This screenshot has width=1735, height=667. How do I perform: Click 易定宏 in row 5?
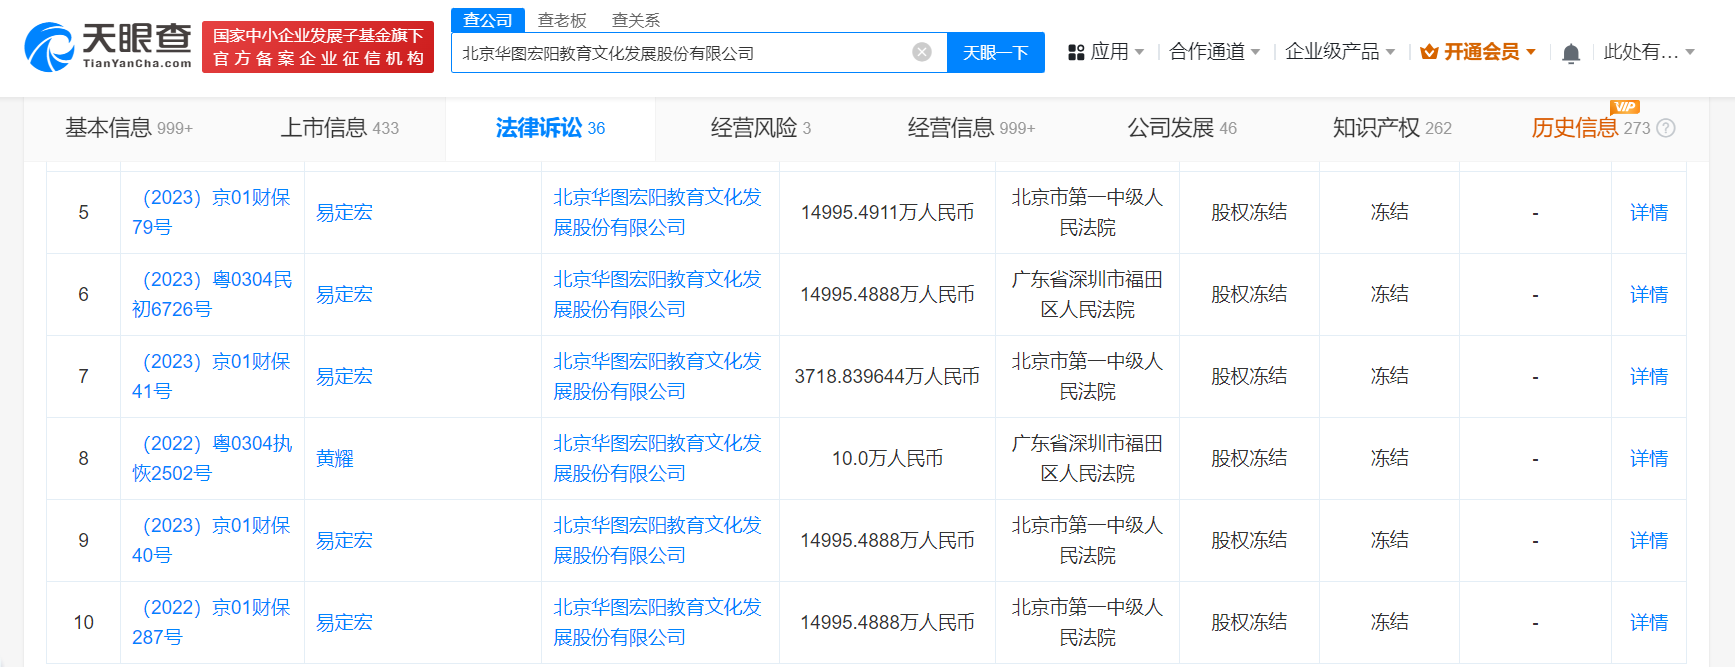pyautogui.click(x=344, y=212)
